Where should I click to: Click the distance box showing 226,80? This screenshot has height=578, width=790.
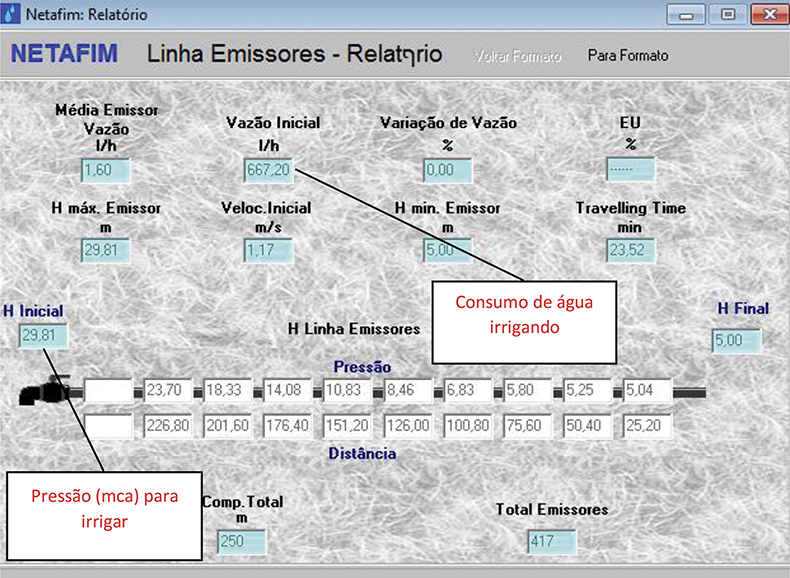(x=169, y=427)
